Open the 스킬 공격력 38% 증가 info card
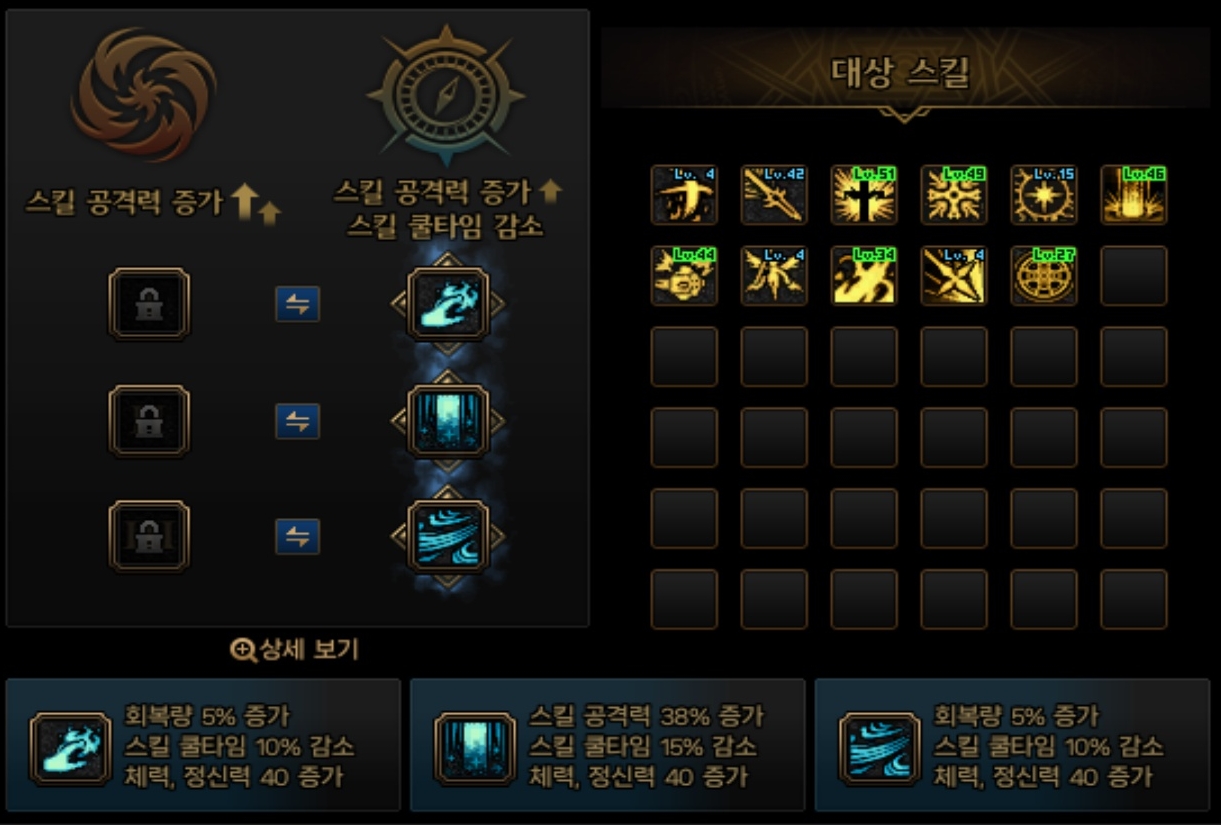 click(x=607, y=745)
